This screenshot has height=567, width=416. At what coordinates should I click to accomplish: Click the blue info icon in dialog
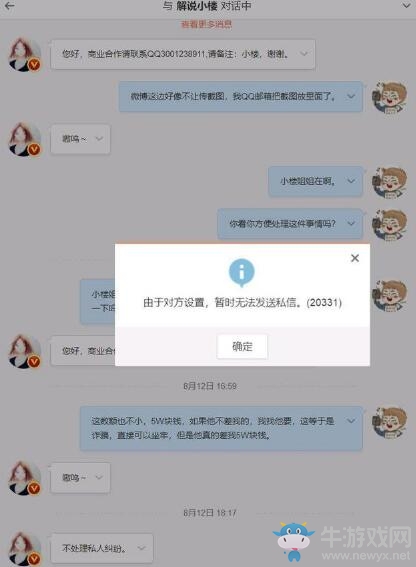click(x=242, y=272)
